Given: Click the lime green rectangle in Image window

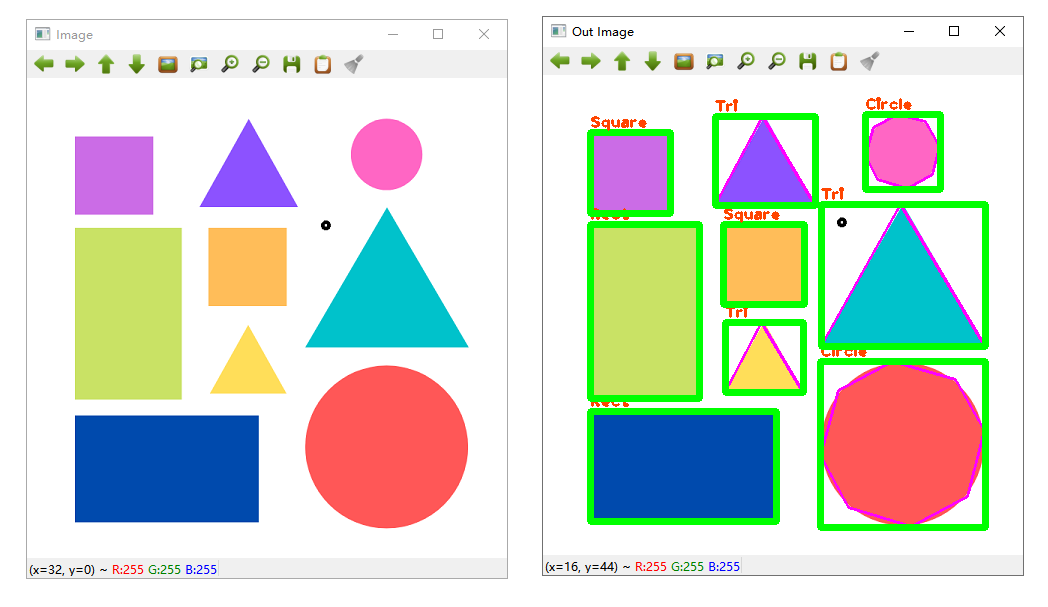Looking at the screenshot, I should (128, 314).
